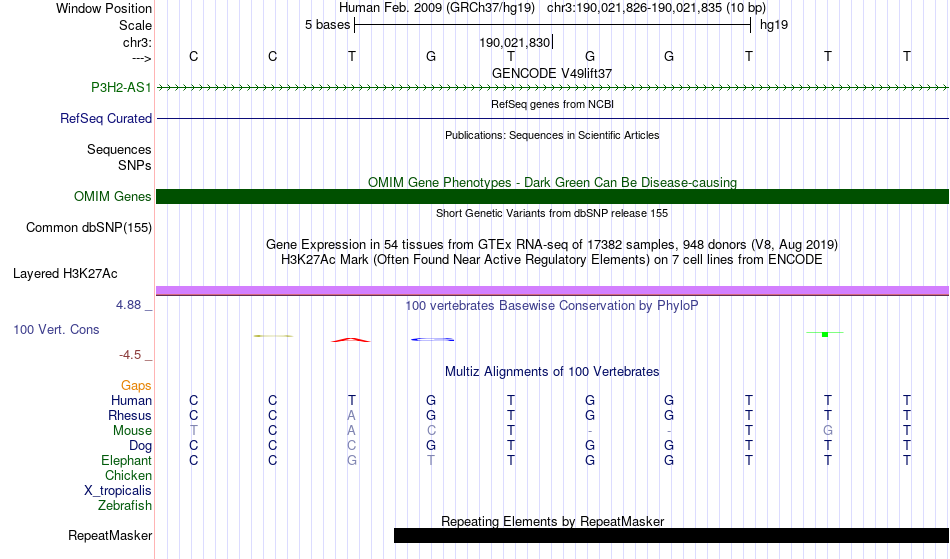Click the red PhyloP conservation mark
Viewport: 950px width, 559px height.
click(351, 340)
